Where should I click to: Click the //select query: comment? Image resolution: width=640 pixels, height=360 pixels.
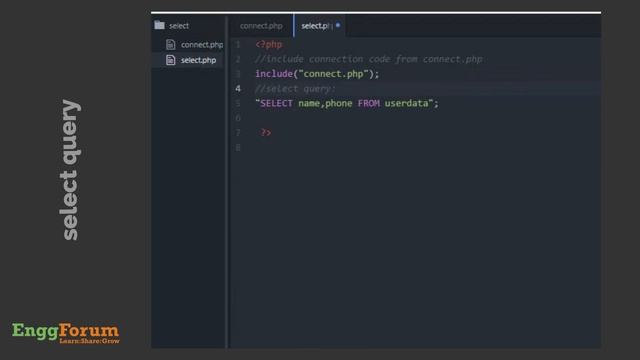tap(295, 89)
